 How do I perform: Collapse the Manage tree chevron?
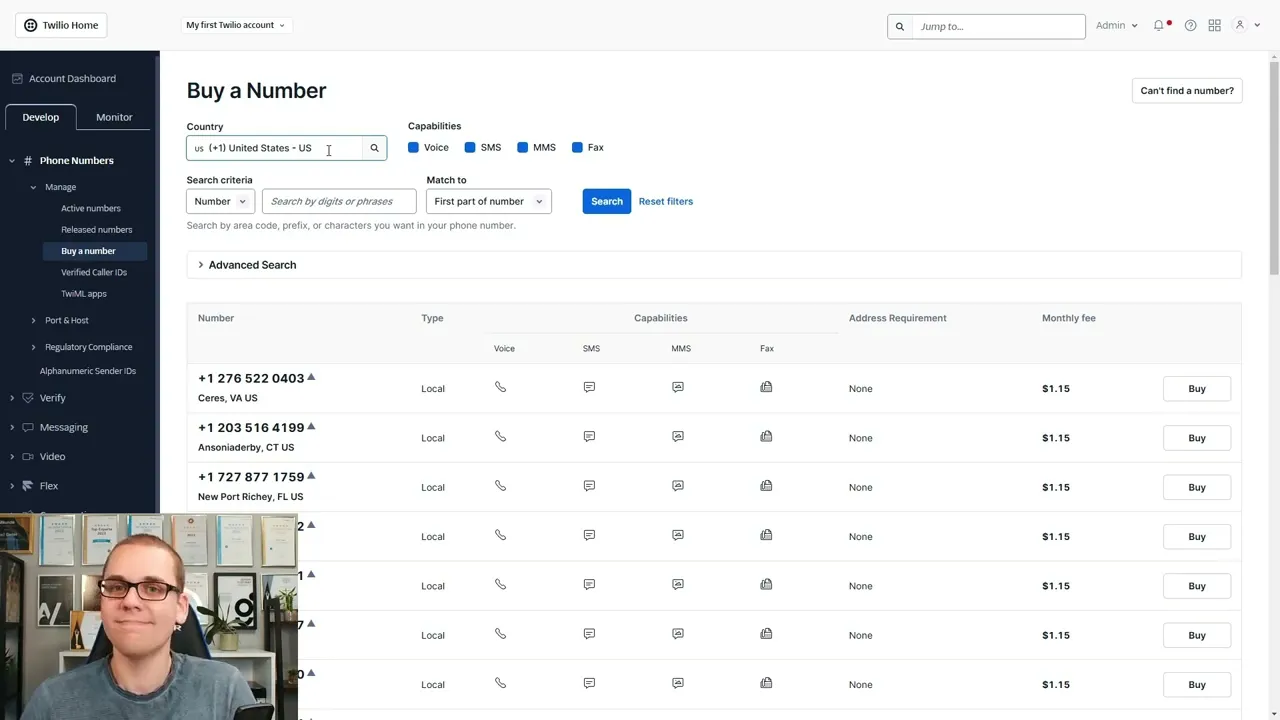point(33,187)
